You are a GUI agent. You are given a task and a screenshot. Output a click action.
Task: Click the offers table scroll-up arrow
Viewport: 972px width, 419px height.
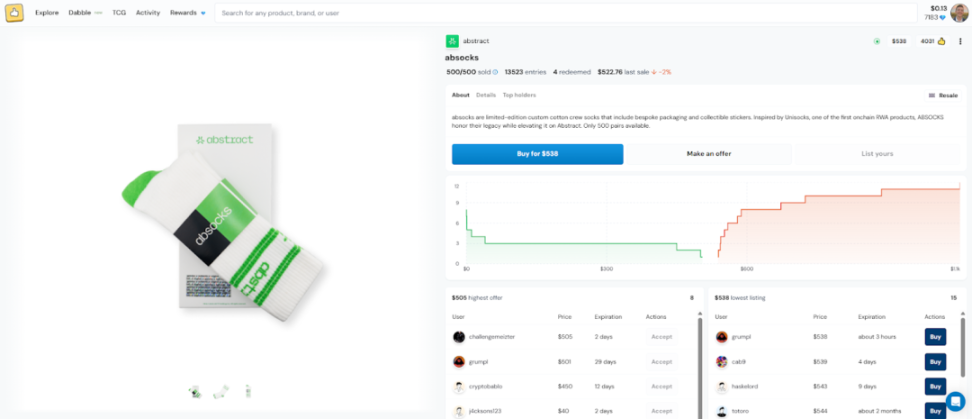point(700,314)
